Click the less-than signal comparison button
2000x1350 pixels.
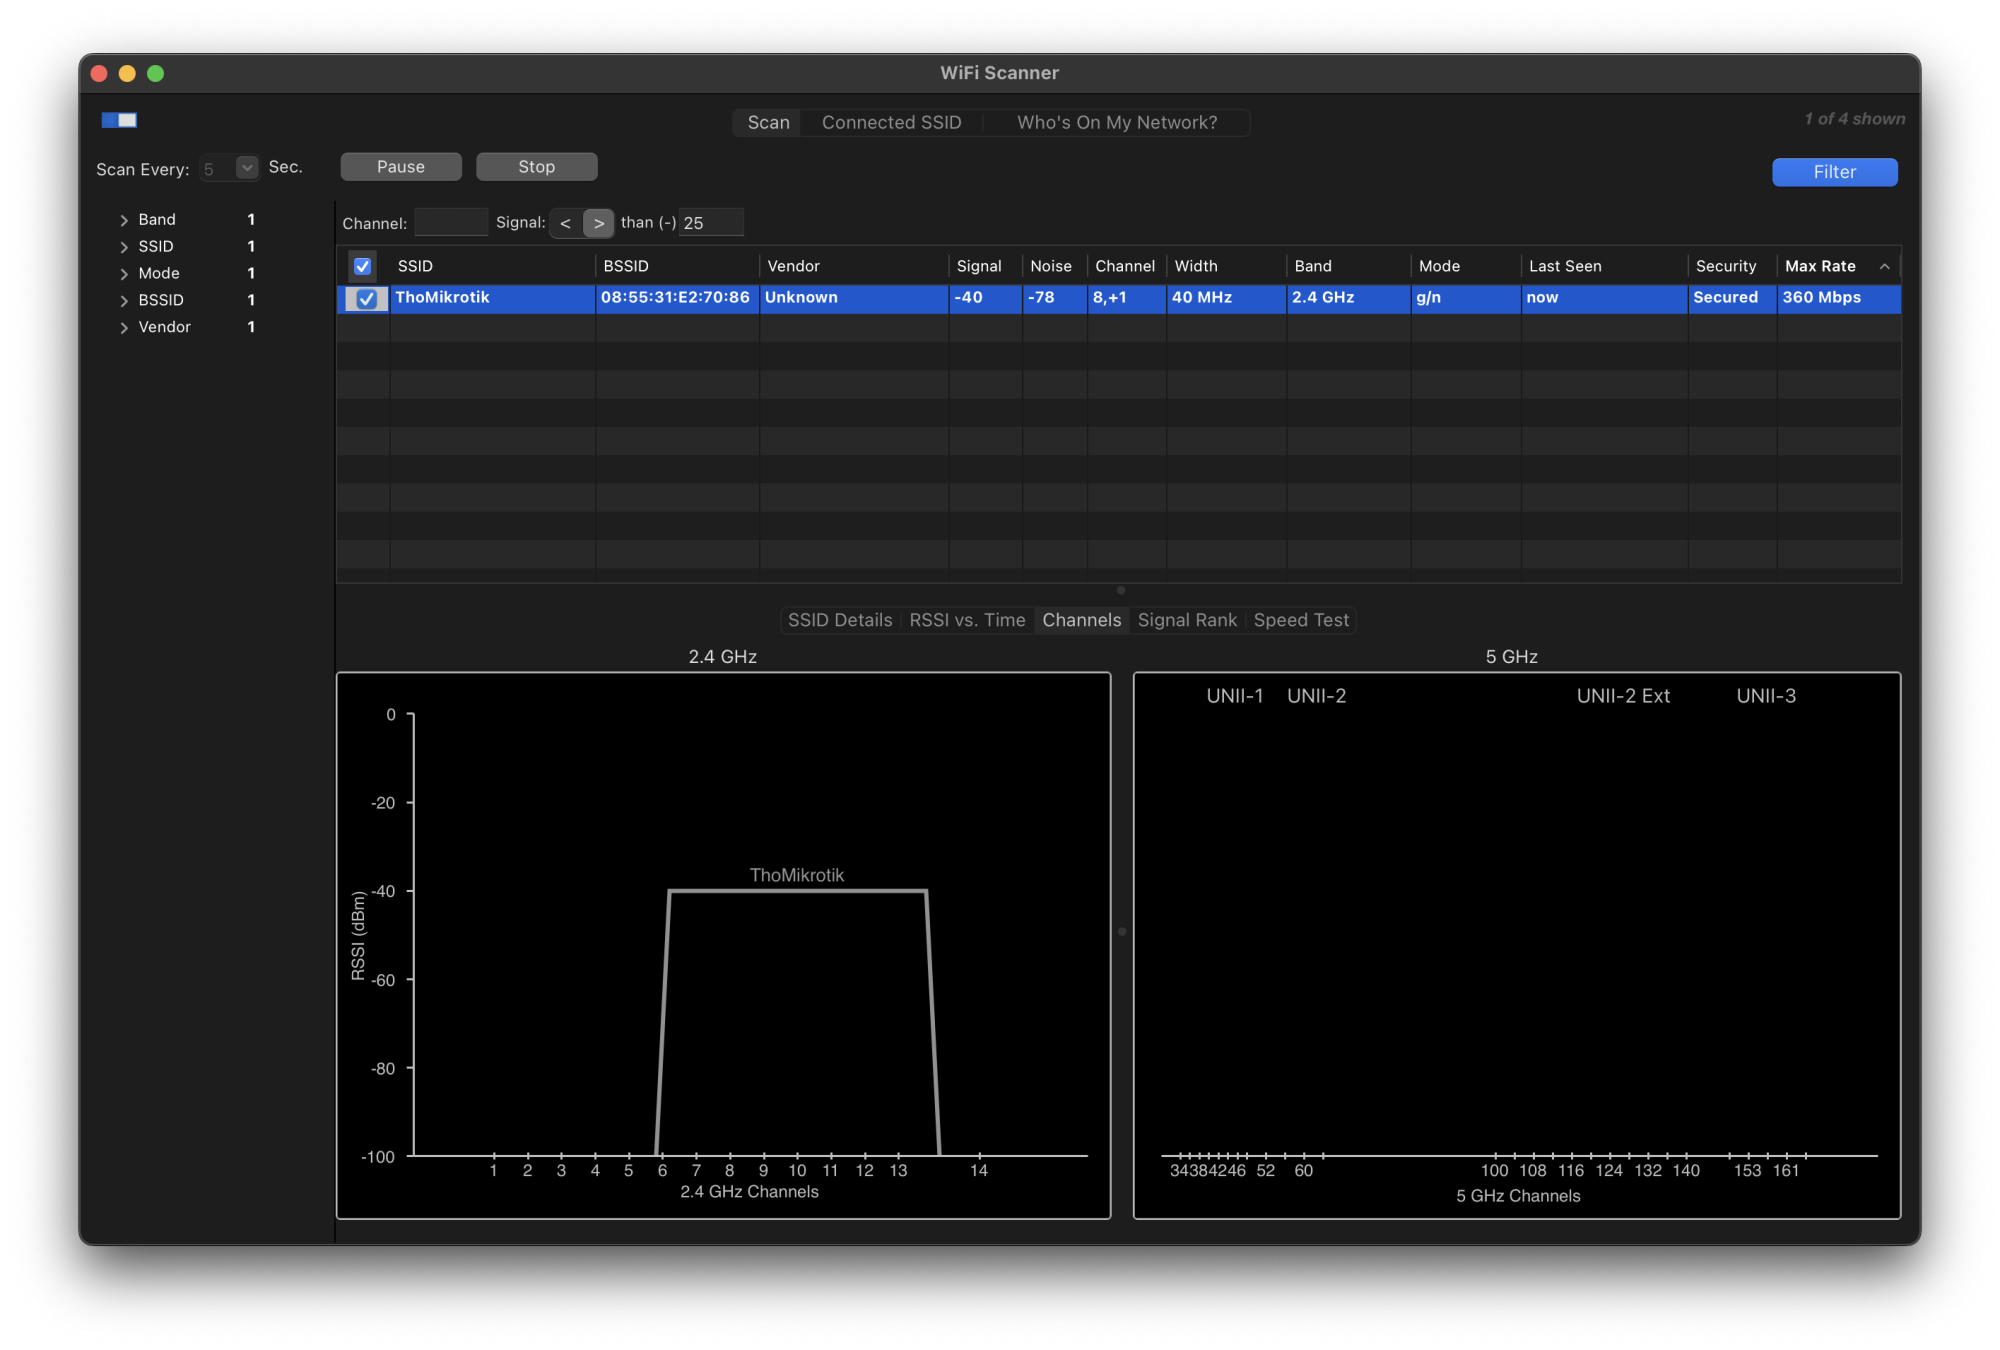(566, 223)
